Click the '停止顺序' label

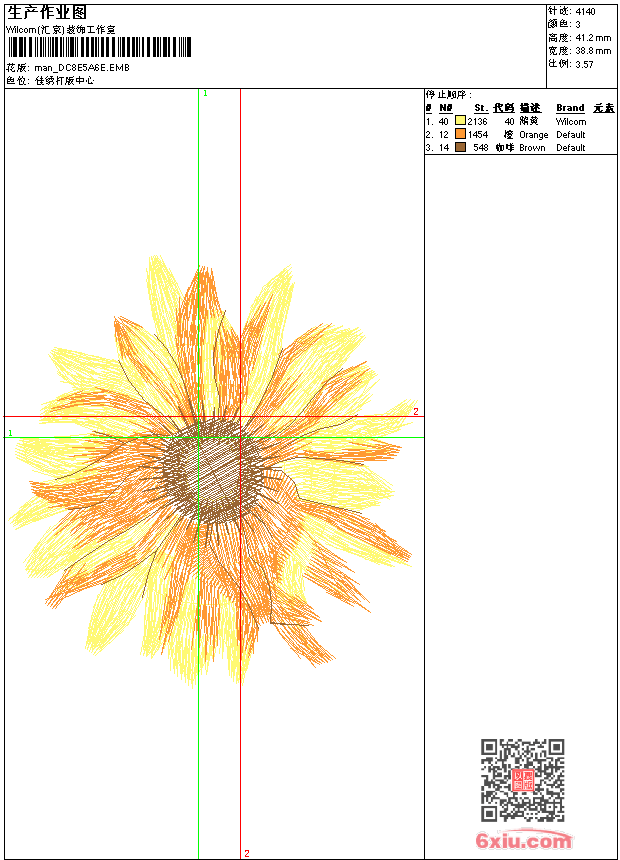point(448,95)
